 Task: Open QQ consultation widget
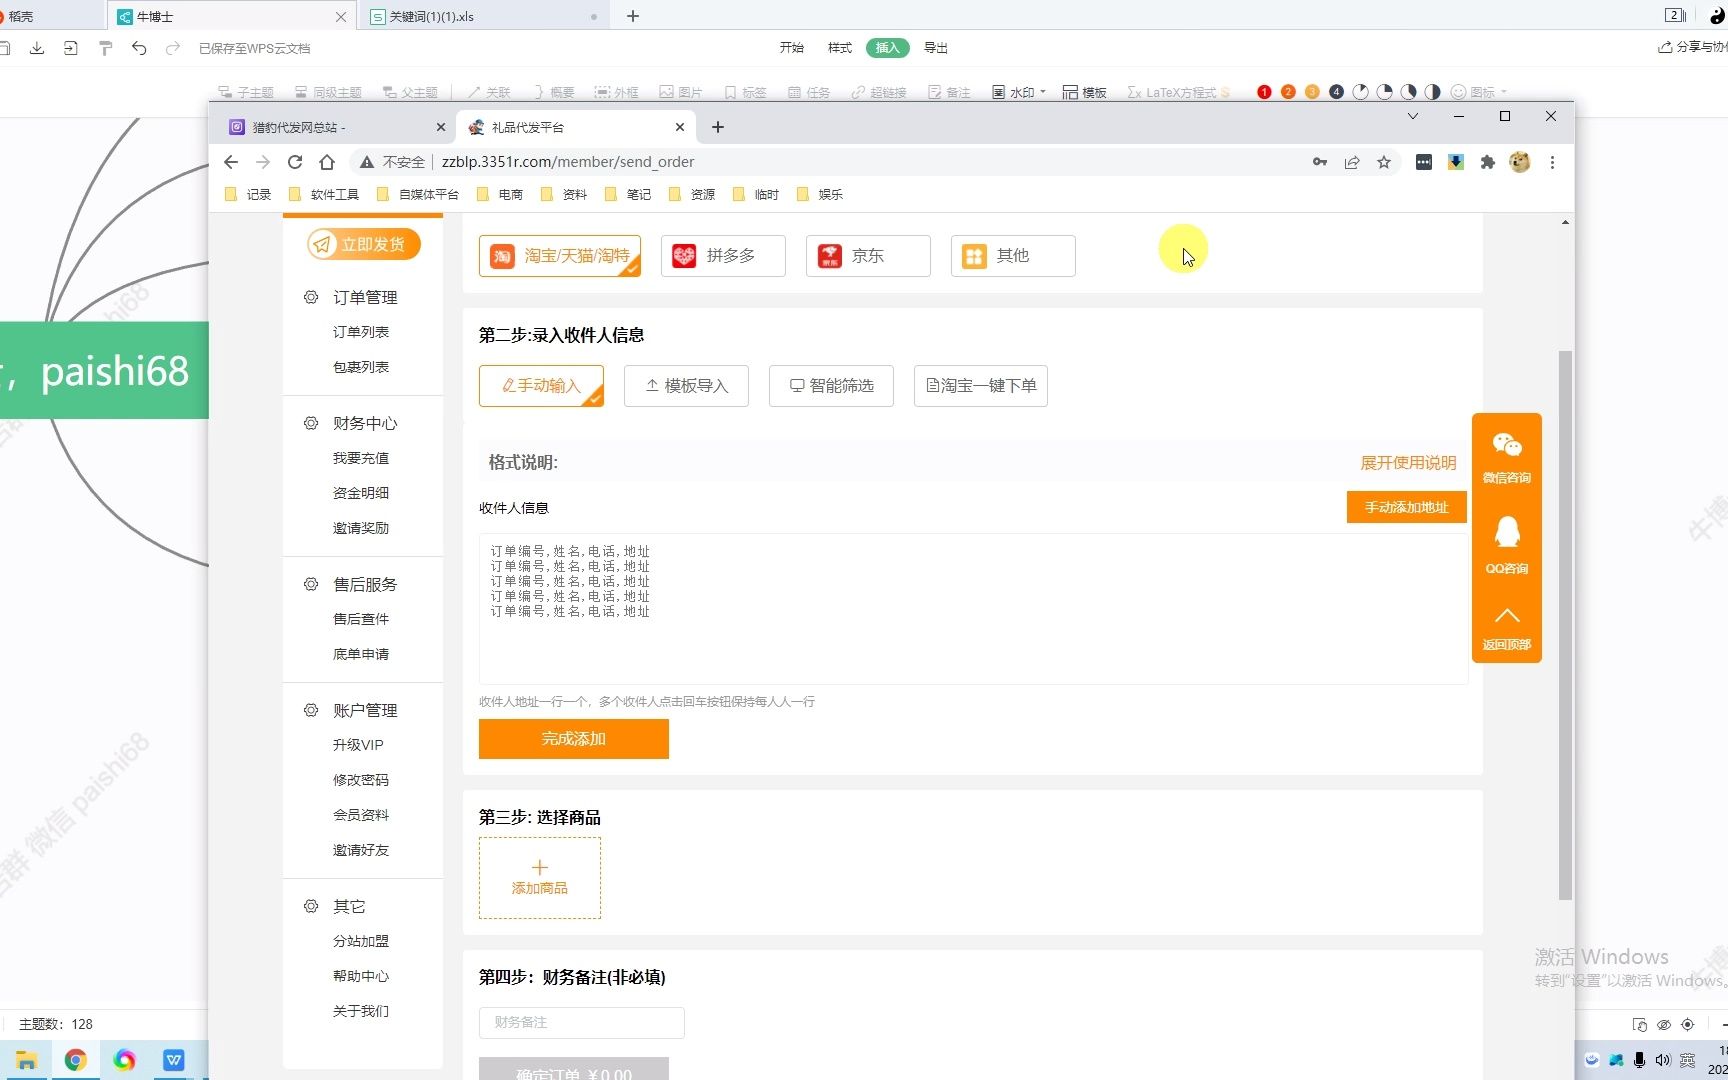[1507, 545]
